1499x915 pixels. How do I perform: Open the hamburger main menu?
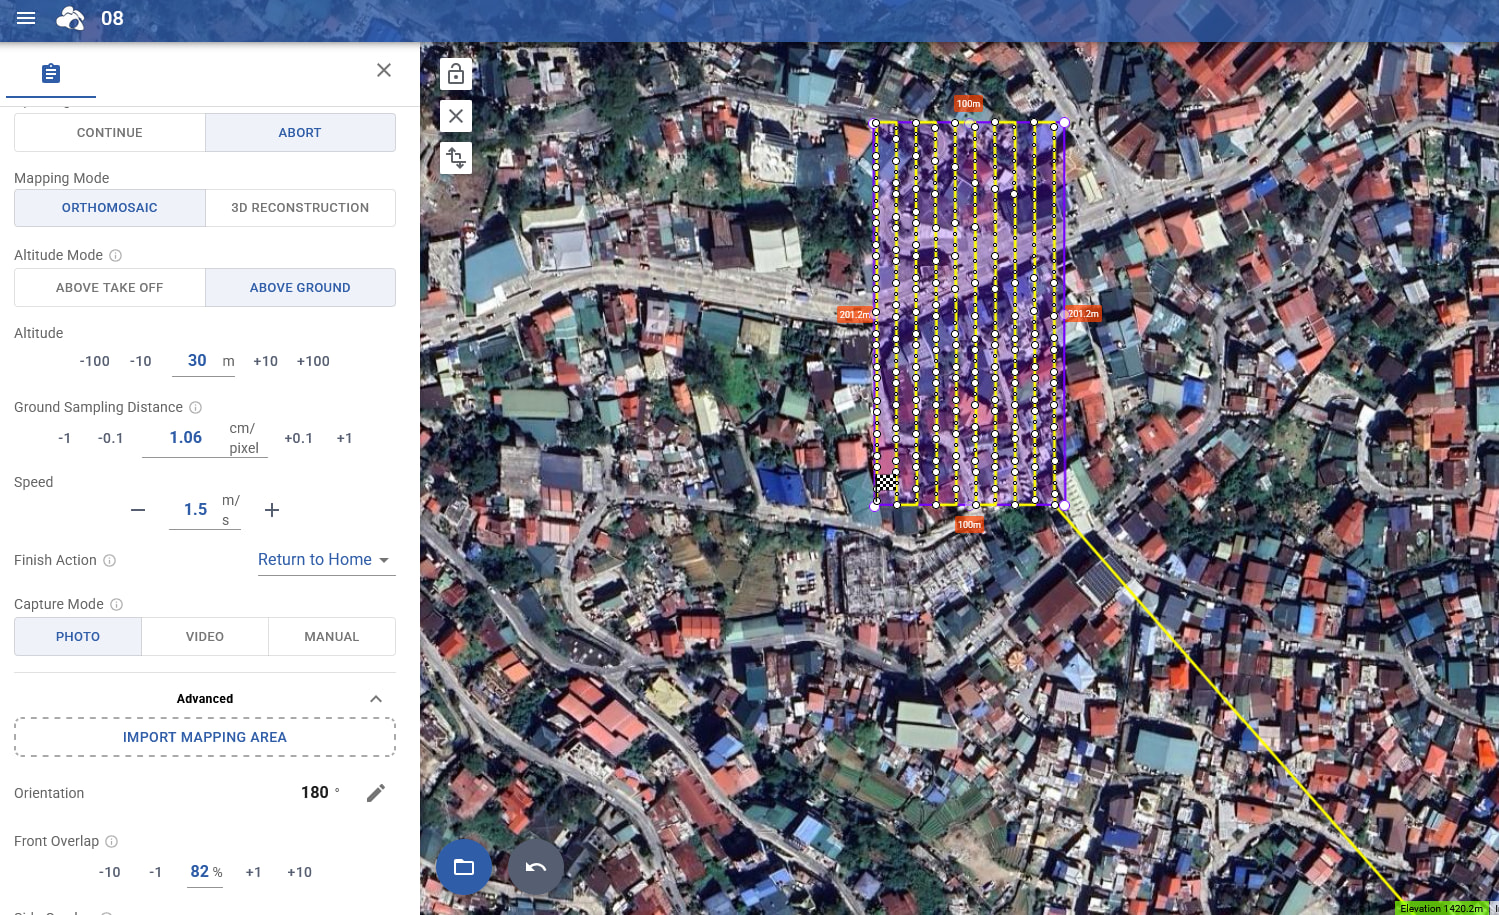coord(26,18)
